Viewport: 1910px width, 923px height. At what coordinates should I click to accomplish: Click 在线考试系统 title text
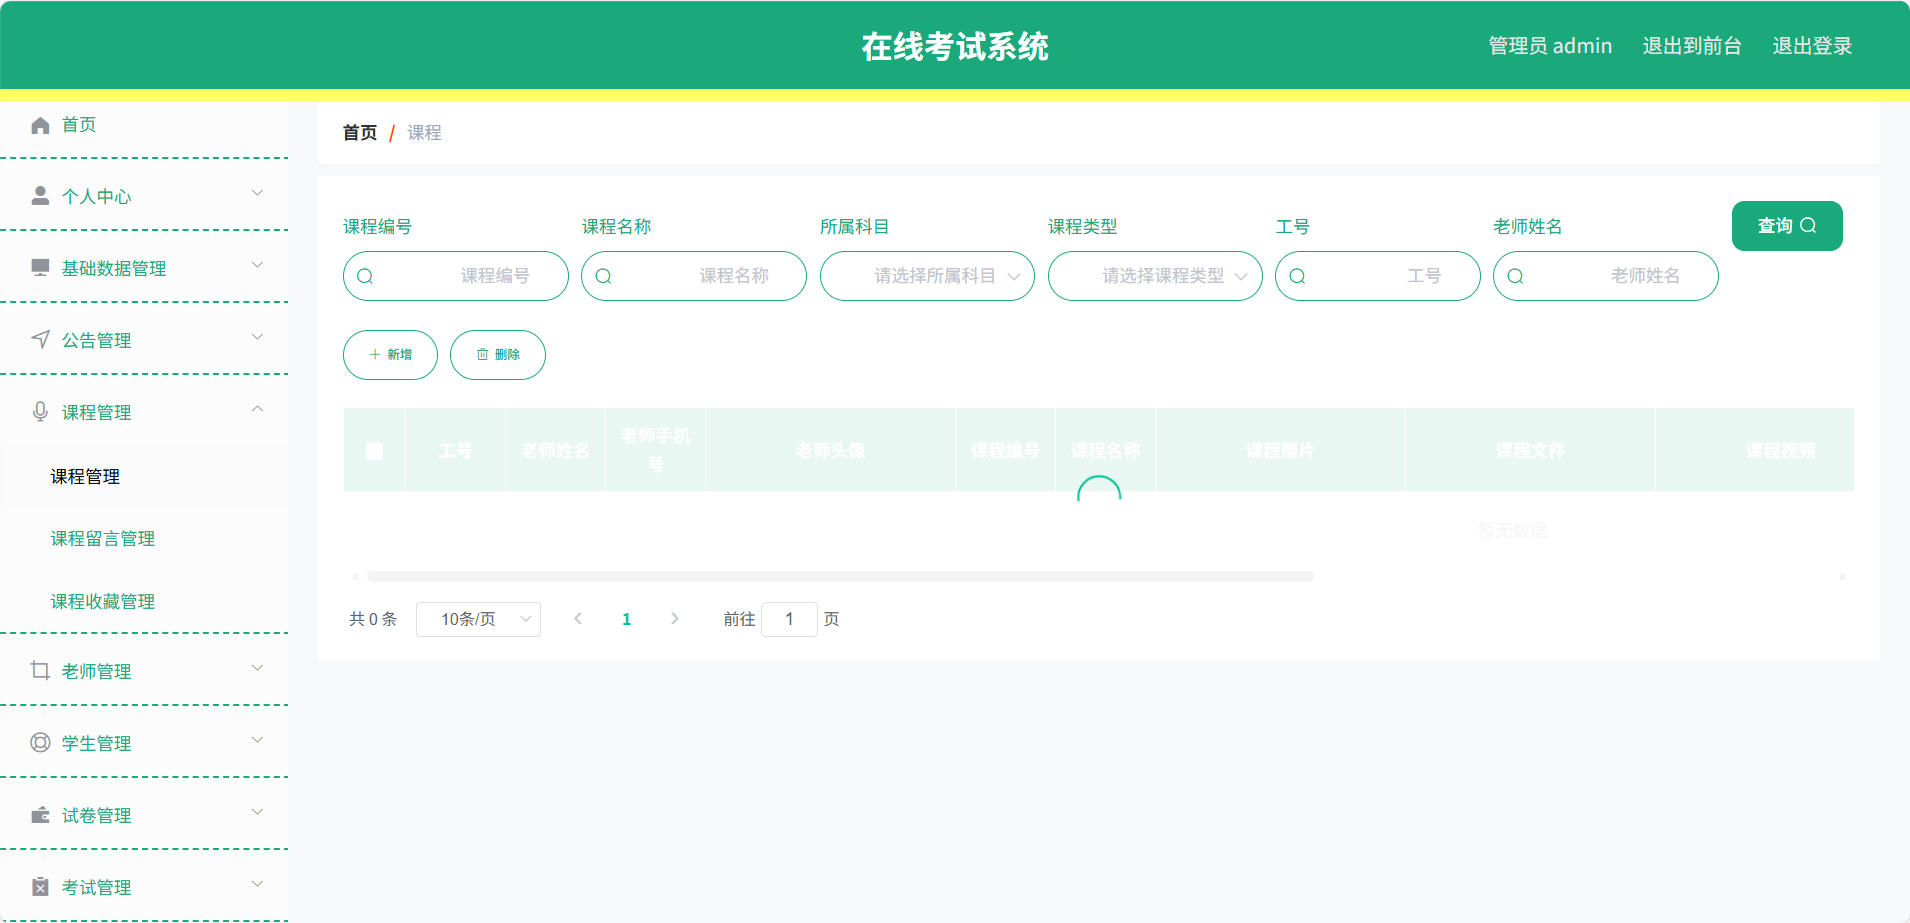click(955, 47)
